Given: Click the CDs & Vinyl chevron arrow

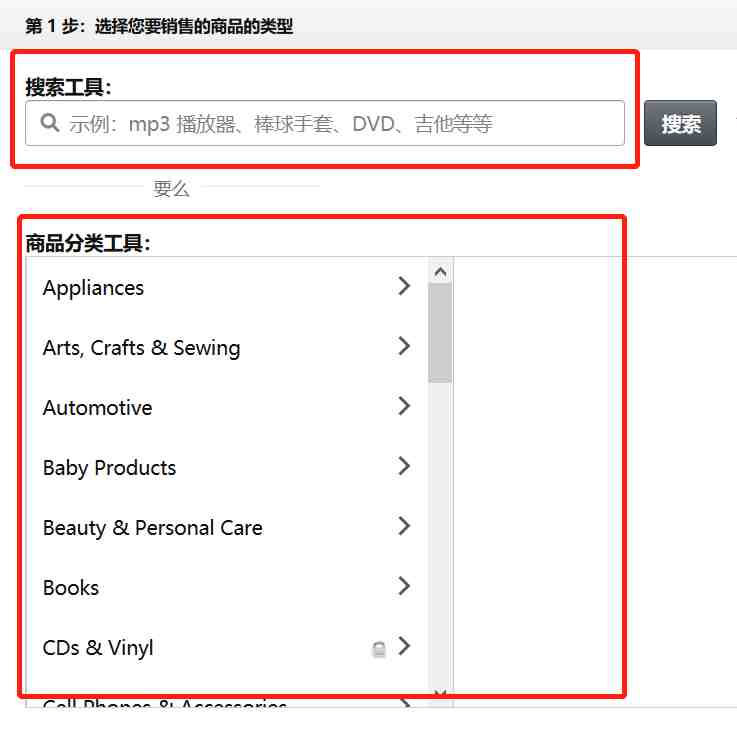Looking at the screenshot, I should pyautogui.click(x=404, y=646).
